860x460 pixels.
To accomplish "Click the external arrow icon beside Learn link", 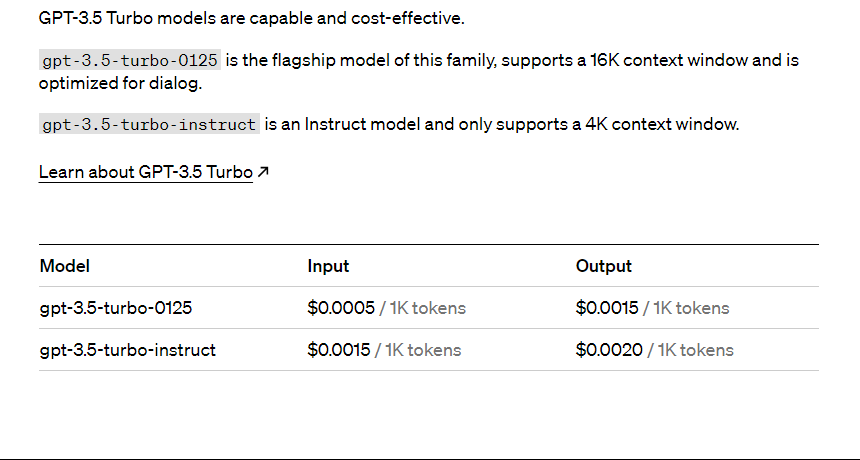I will tap(263, 172).
